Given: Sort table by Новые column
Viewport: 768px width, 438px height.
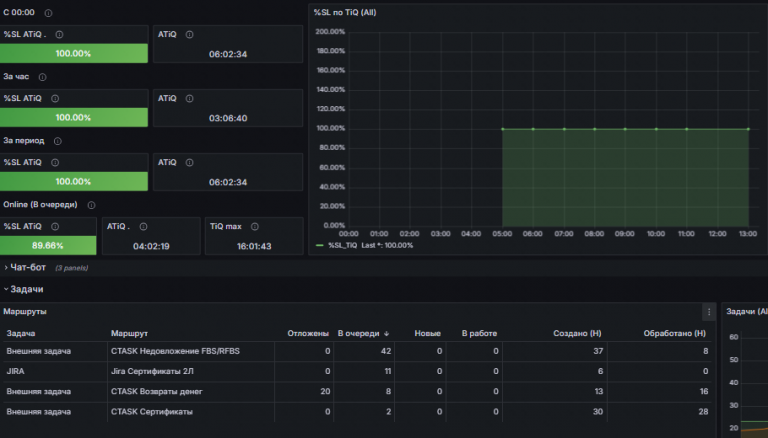Looking at the screenshot, I should [428, 334].
